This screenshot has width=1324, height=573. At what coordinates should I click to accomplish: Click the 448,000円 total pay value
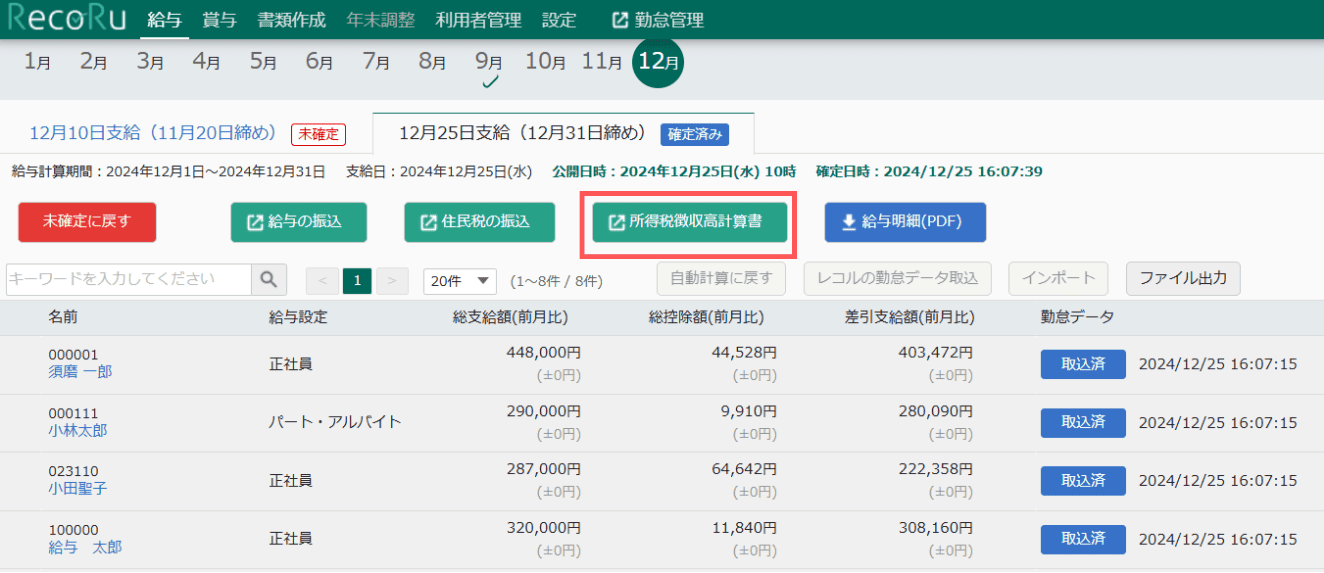click(x=544, y=352)
